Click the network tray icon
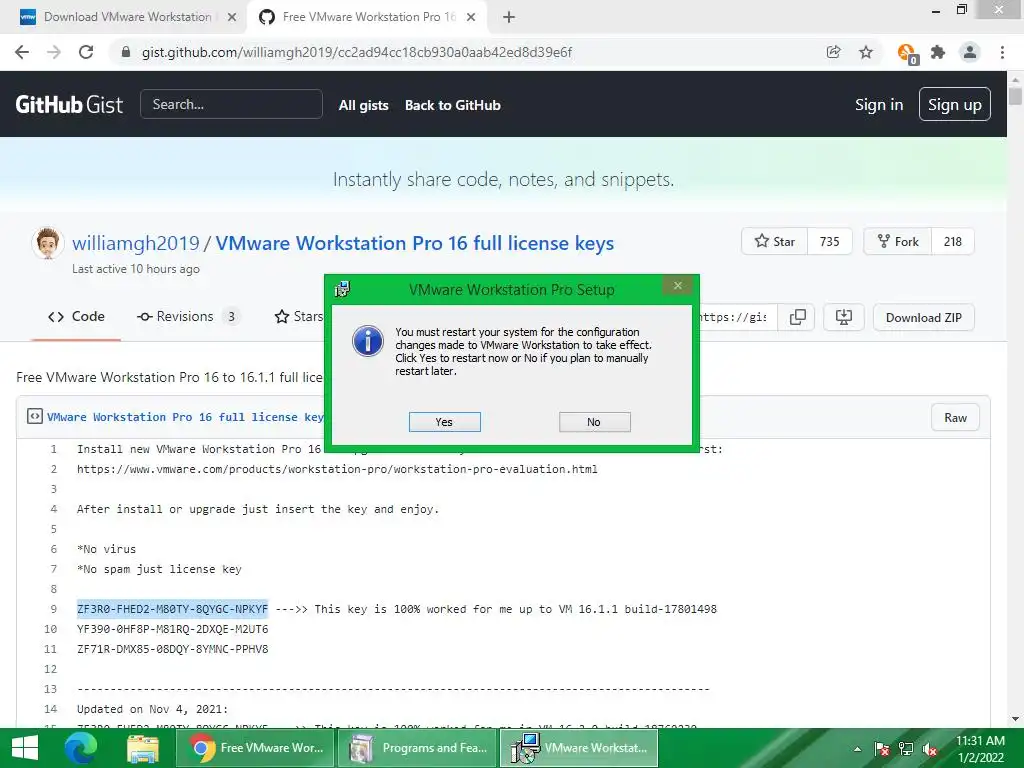The height and width of the screenshot is (768, 1024). coord(906,749)
